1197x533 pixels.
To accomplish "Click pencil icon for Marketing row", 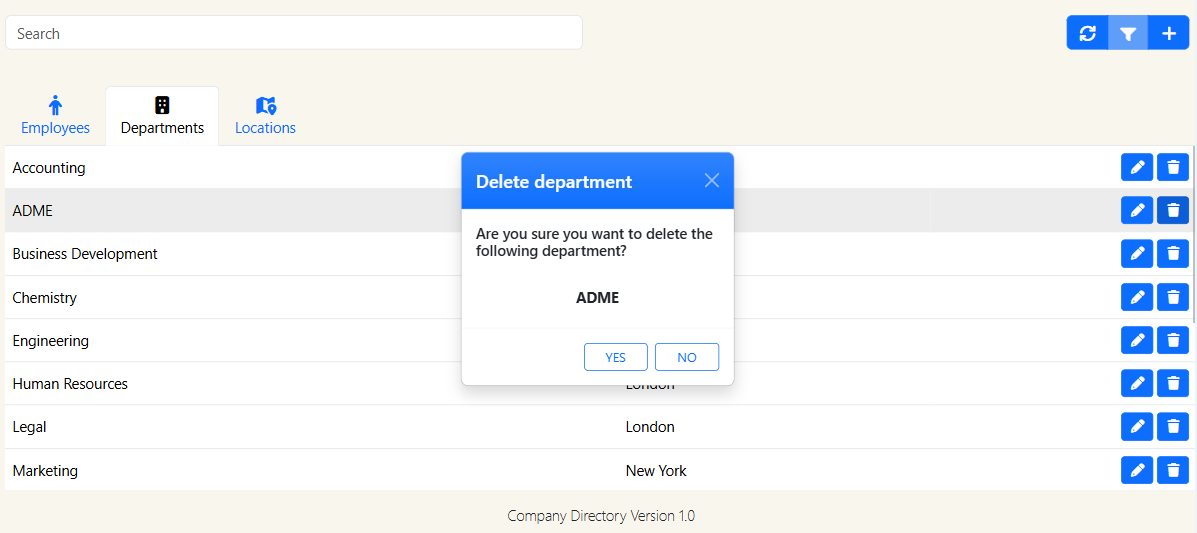I will [1137, 470].
